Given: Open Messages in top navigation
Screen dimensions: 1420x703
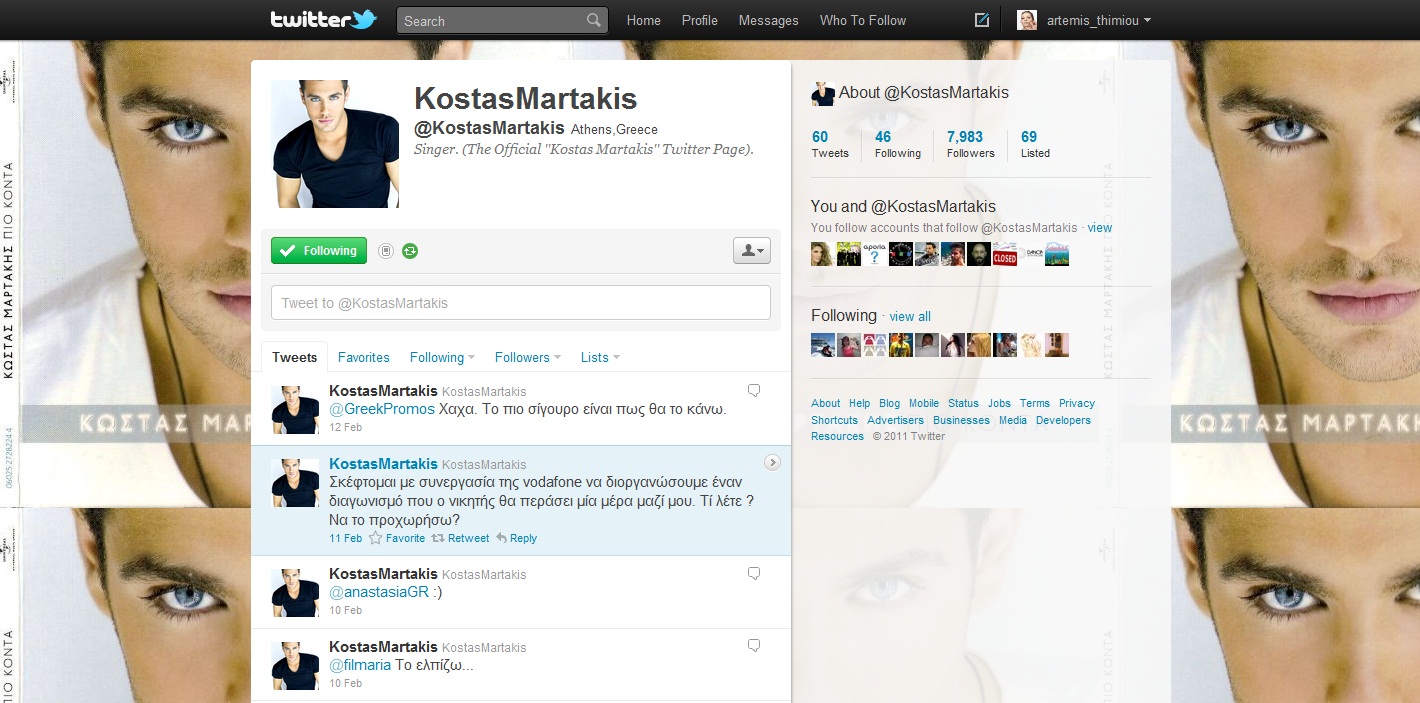Looking at the screenshot, I should click(x=768, y=20).
